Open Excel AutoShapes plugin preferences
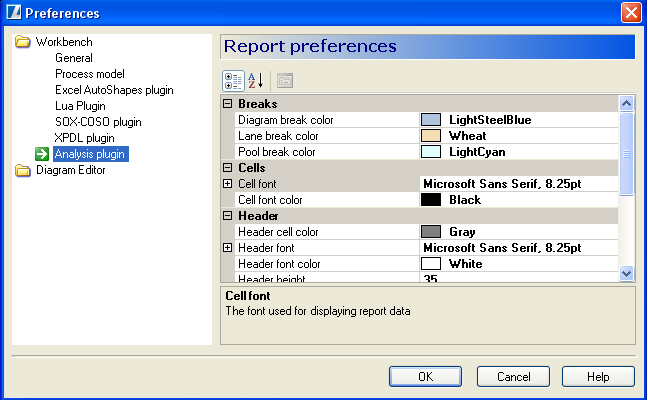Image resolution: width=648 pixels, height=400 pixels. pos(114,90)
